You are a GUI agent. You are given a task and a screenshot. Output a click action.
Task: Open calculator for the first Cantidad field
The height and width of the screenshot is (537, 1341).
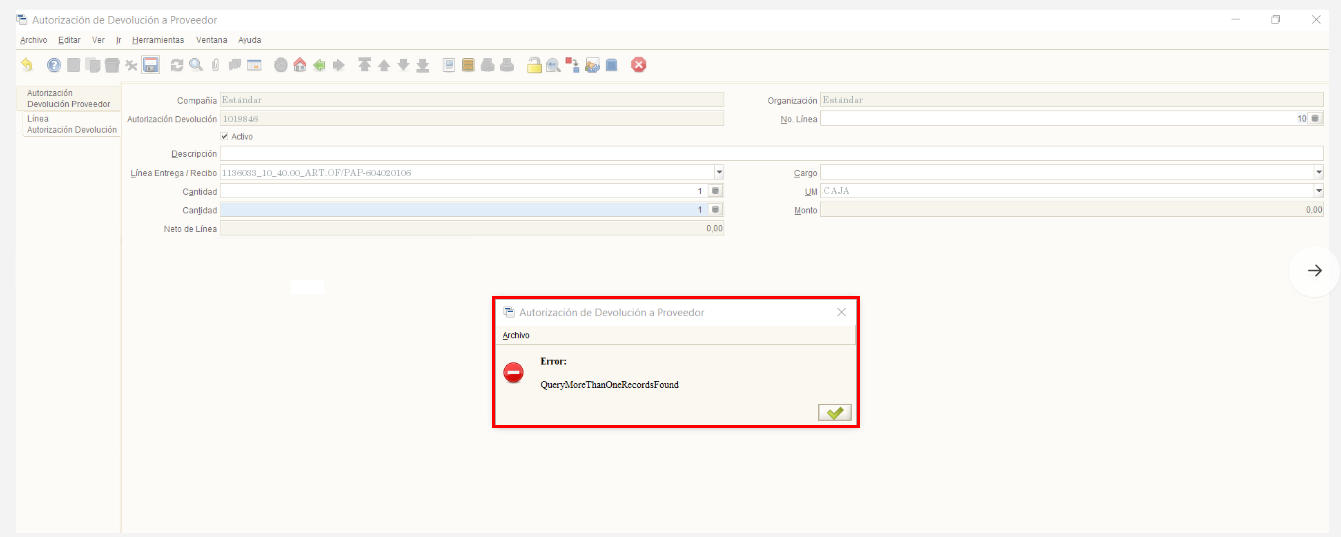[716, 190]
